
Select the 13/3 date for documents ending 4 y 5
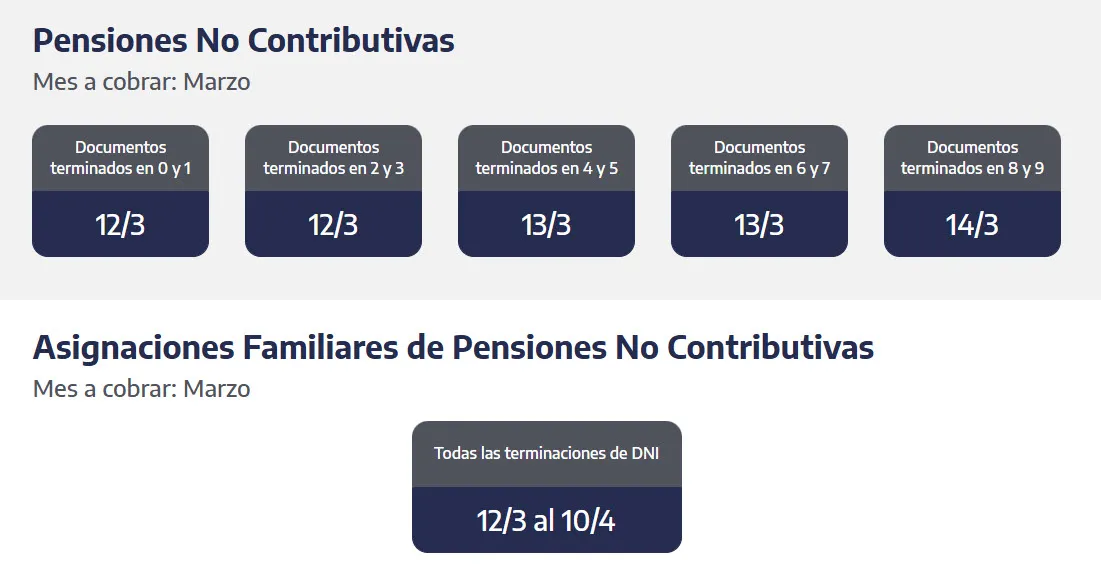coord(546,225)
